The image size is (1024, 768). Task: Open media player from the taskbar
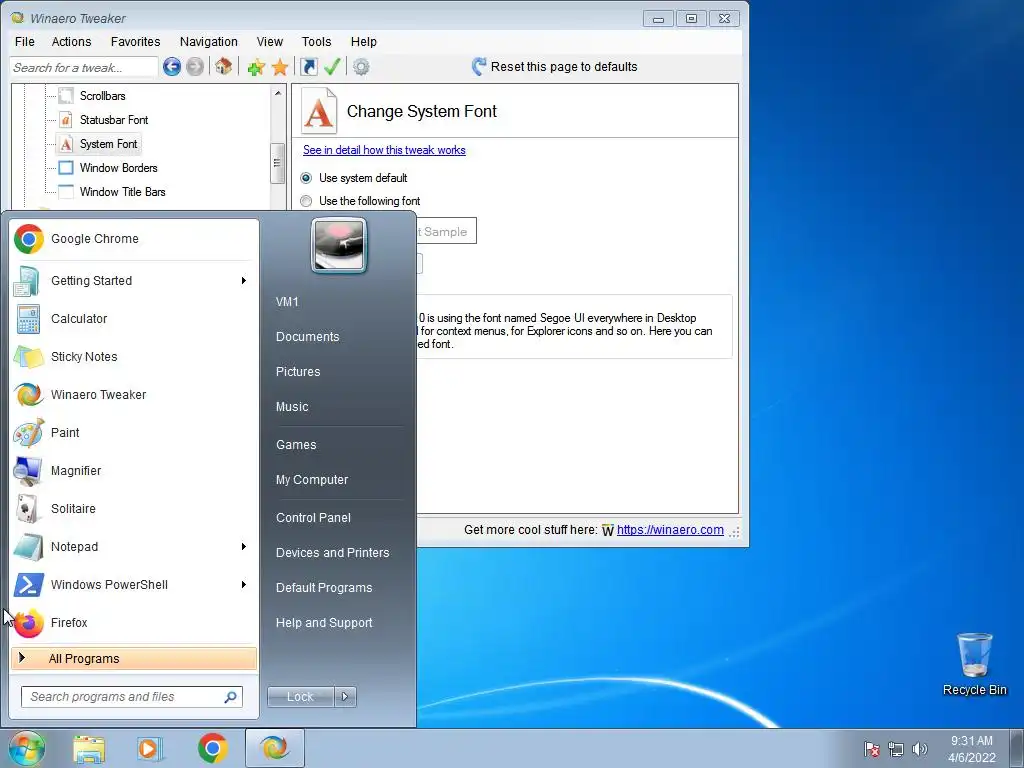tap(149, 748)
